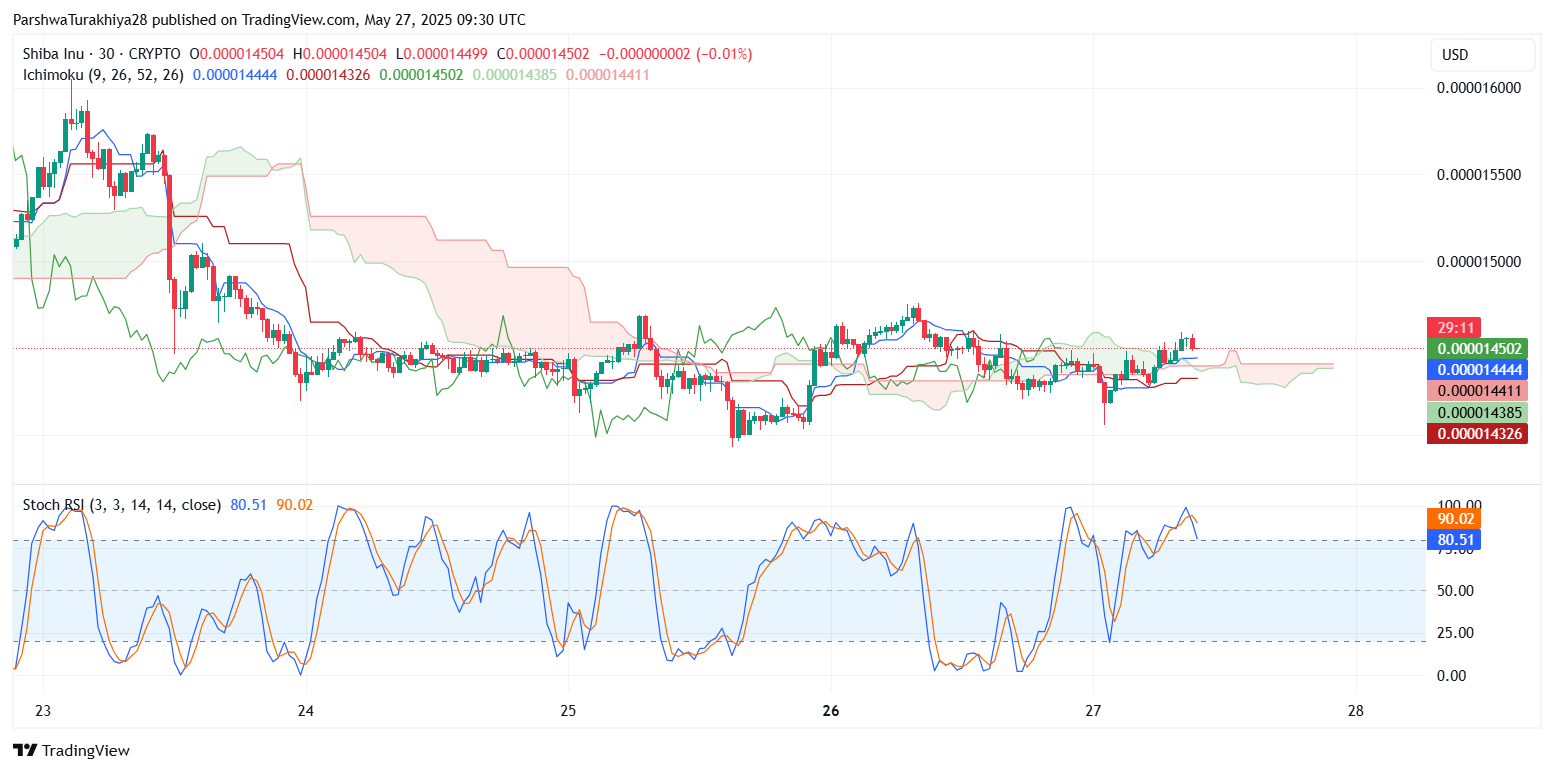
Task: Select light green 0.000014385 axis tag
Action: click(1477, 412)
